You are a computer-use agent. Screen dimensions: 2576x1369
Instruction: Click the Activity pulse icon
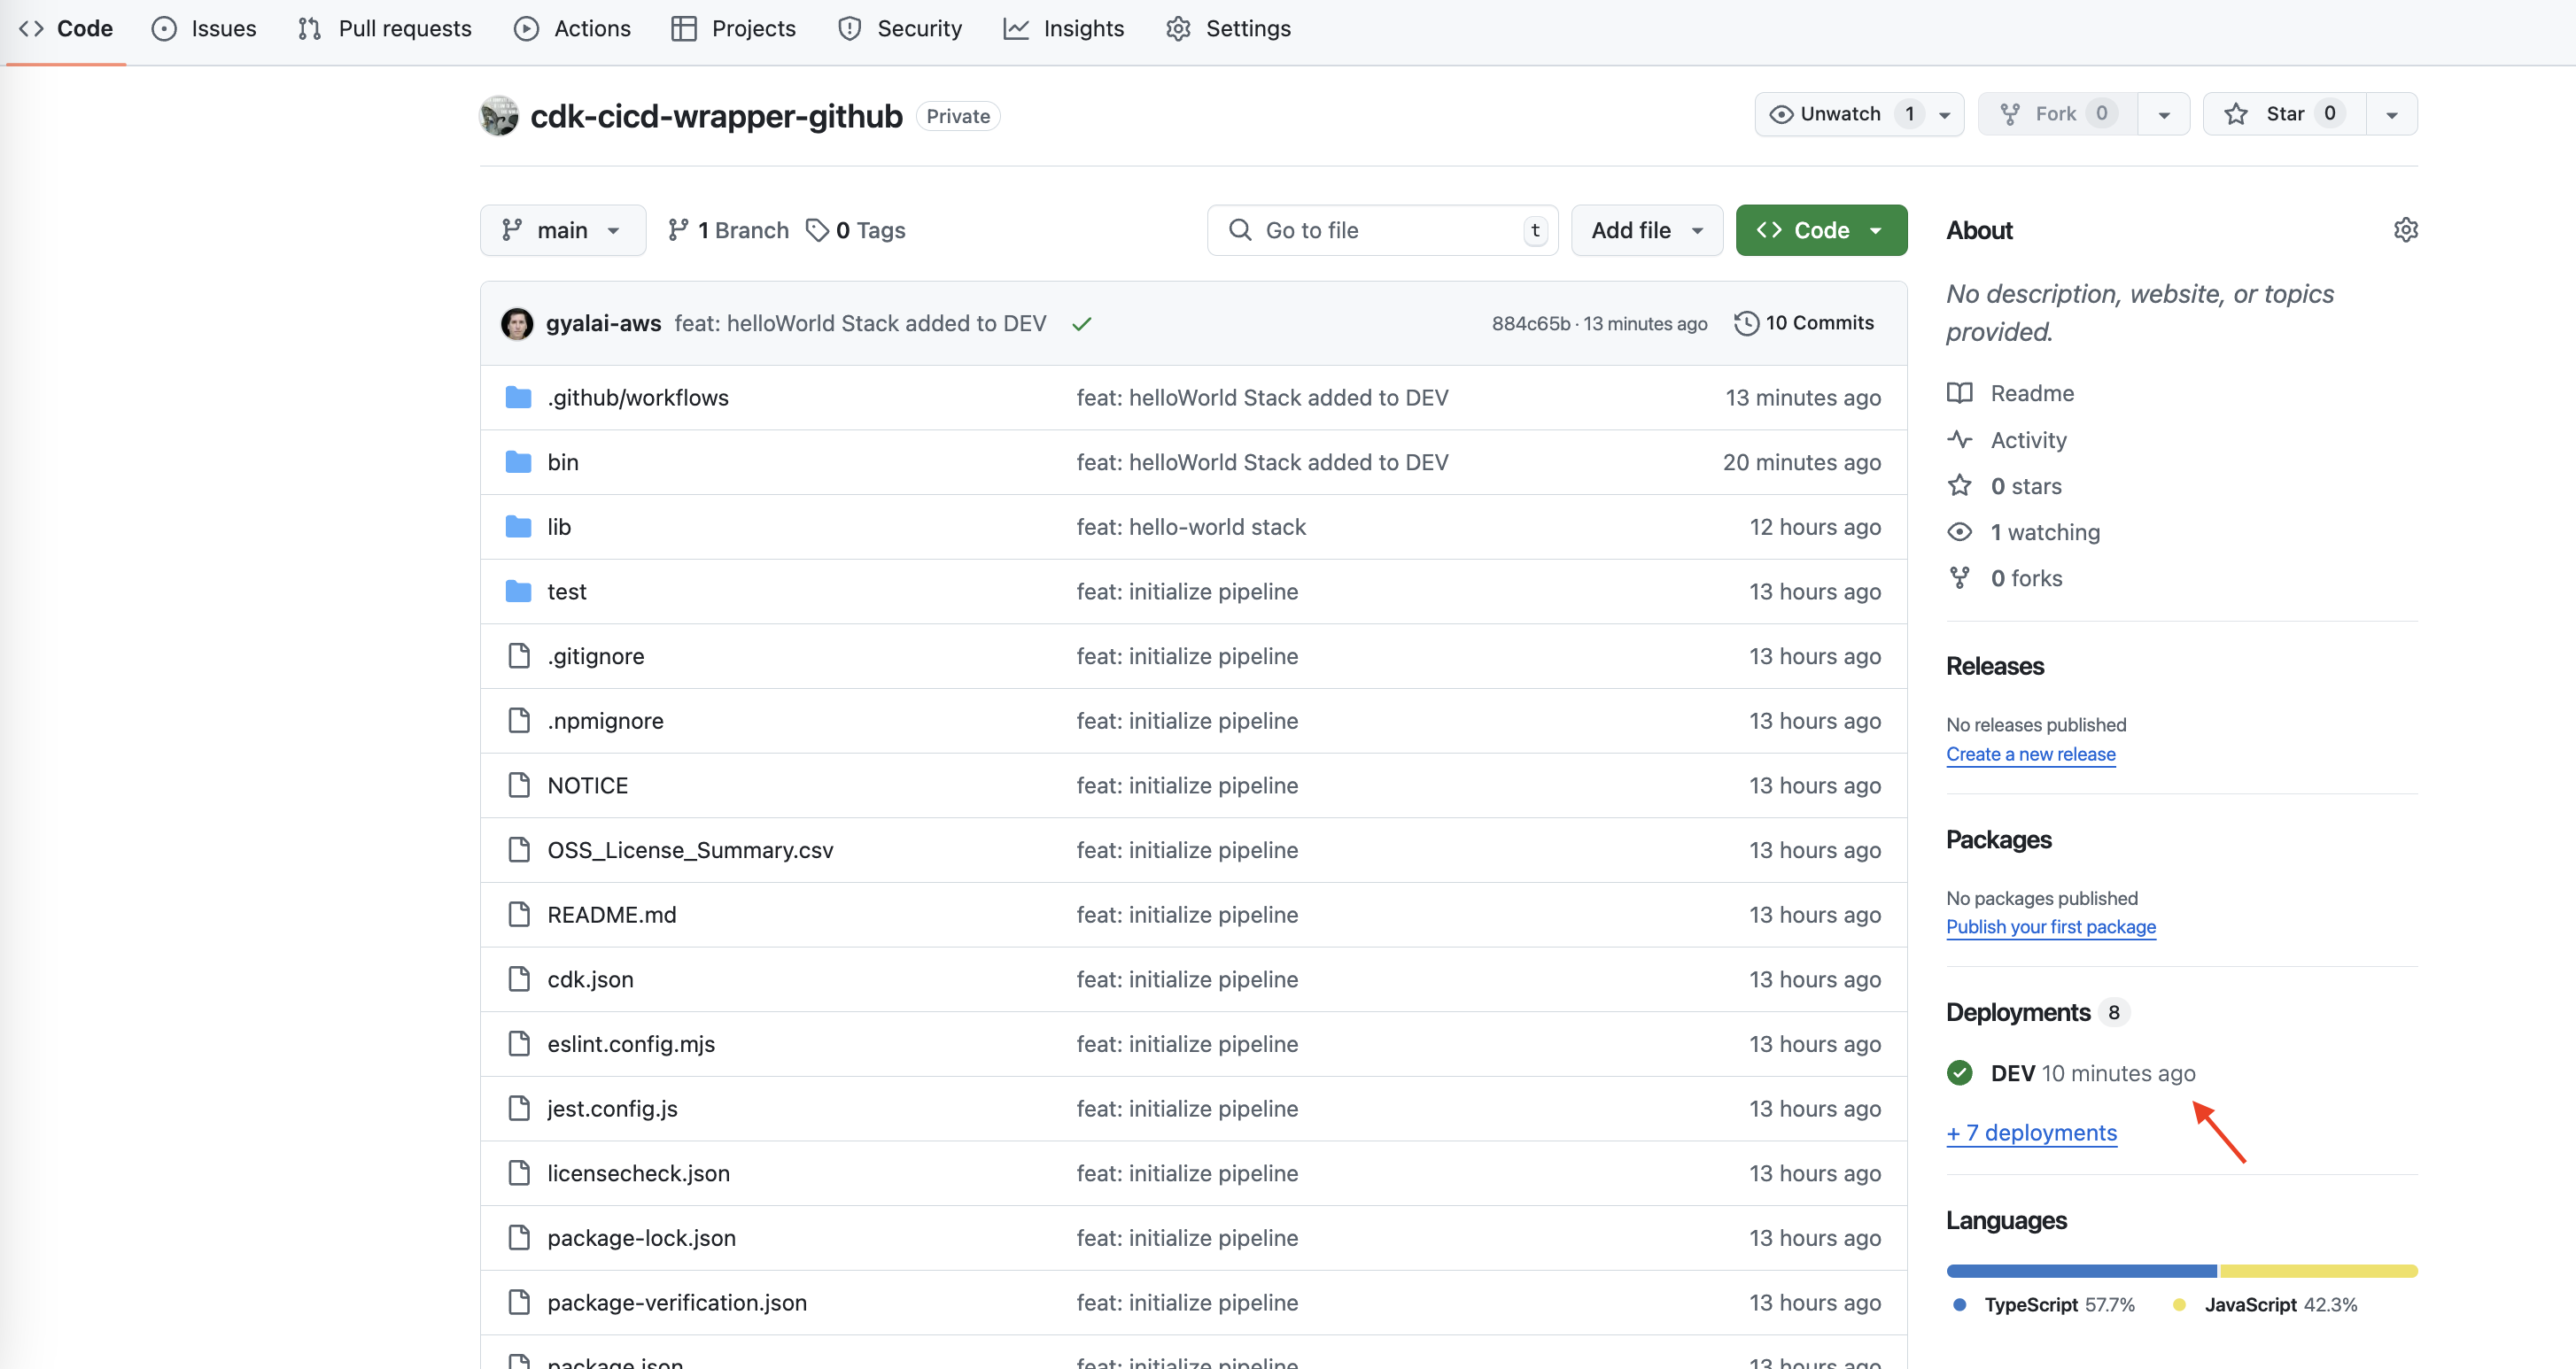point(1959,439)
